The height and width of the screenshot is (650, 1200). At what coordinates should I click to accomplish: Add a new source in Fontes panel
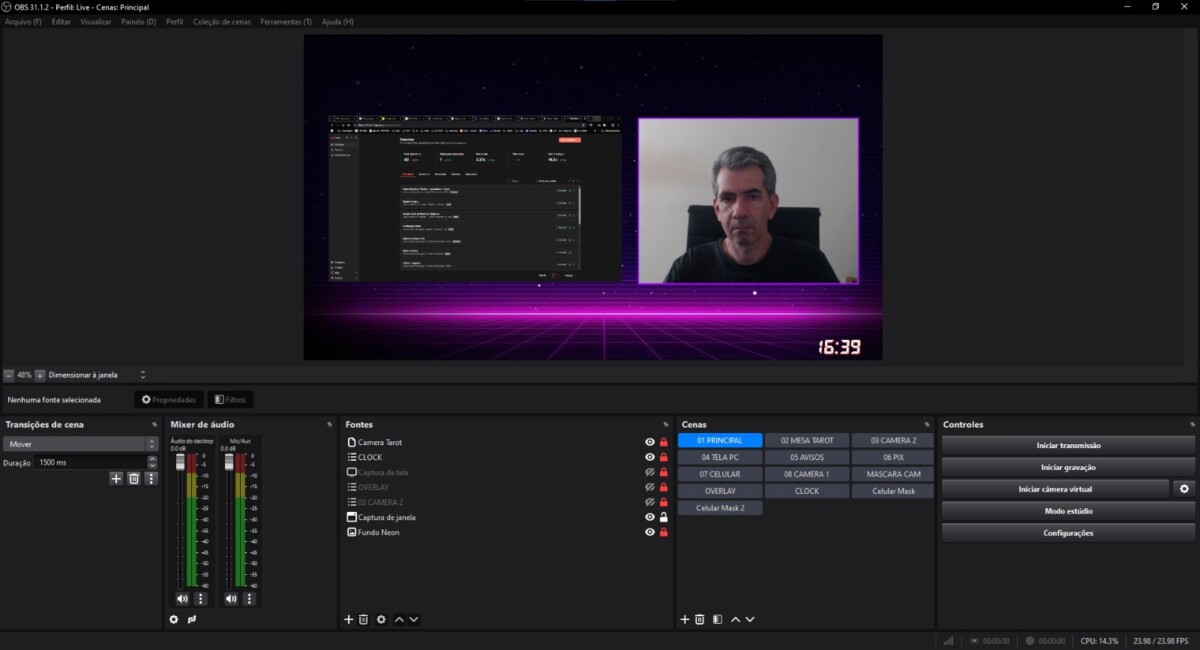coord(349,620)
